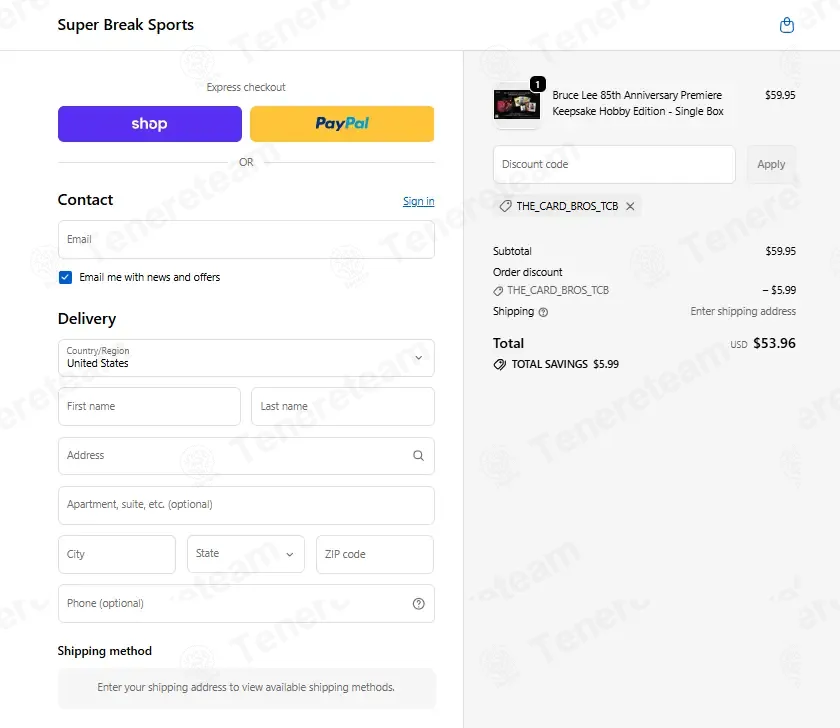Focus the Discount code field
The width and height of the screenshot is (840, 728).
pyautogui.click(x=614, y=164)
